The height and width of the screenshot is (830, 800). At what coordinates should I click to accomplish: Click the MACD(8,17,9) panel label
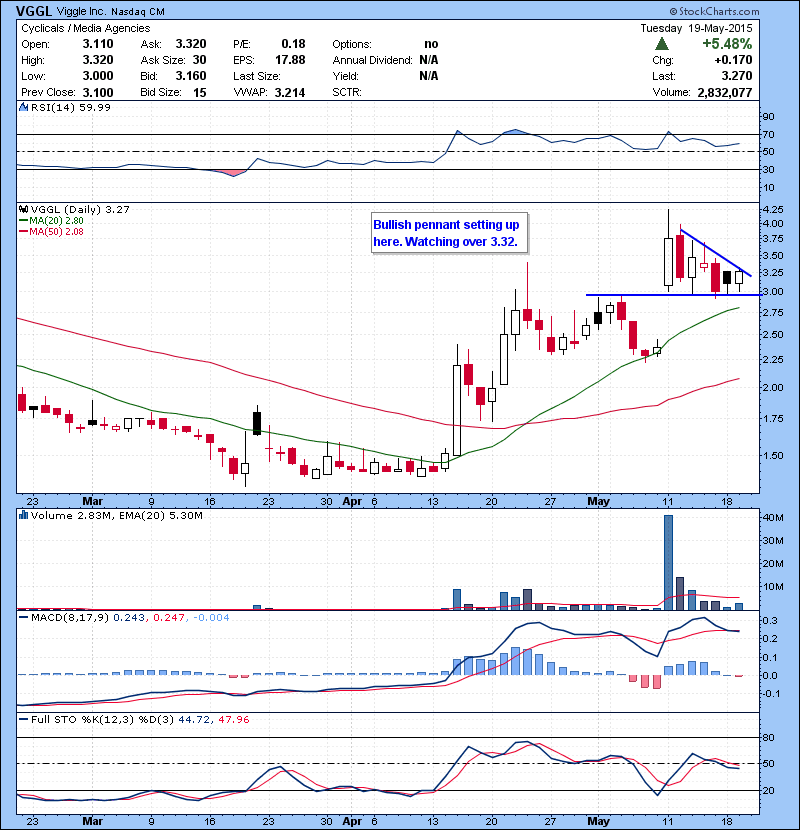(x=70, y=617)
